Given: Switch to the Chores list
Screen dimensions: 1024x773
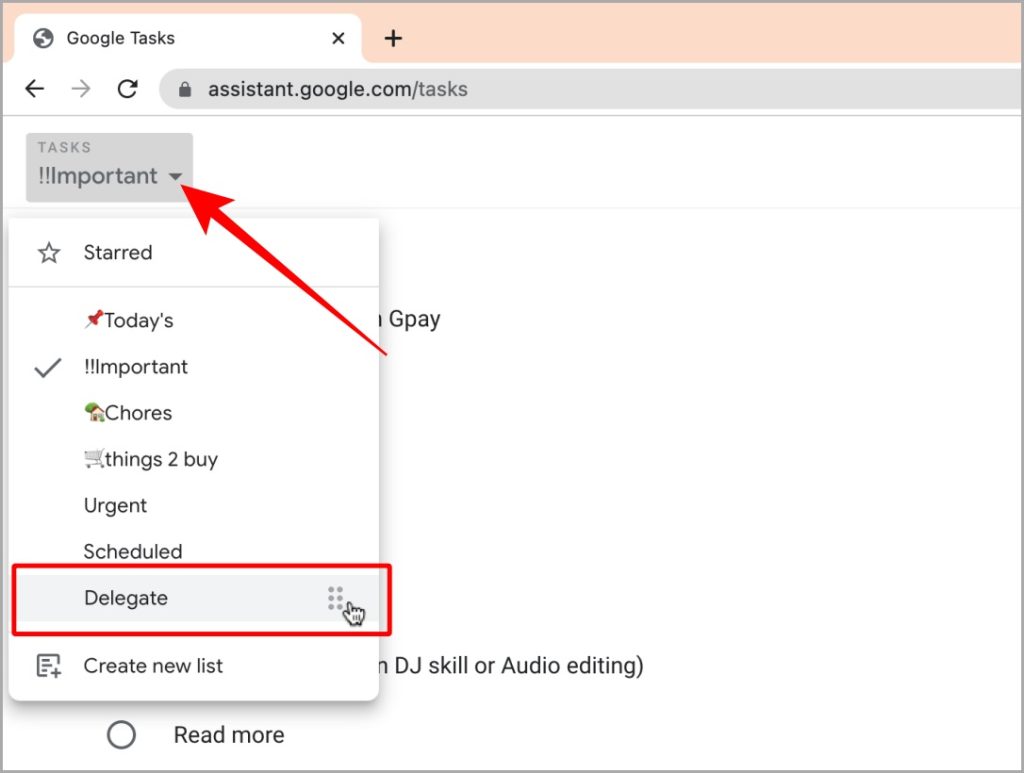Looking at the screenshot, I should 194,413.
